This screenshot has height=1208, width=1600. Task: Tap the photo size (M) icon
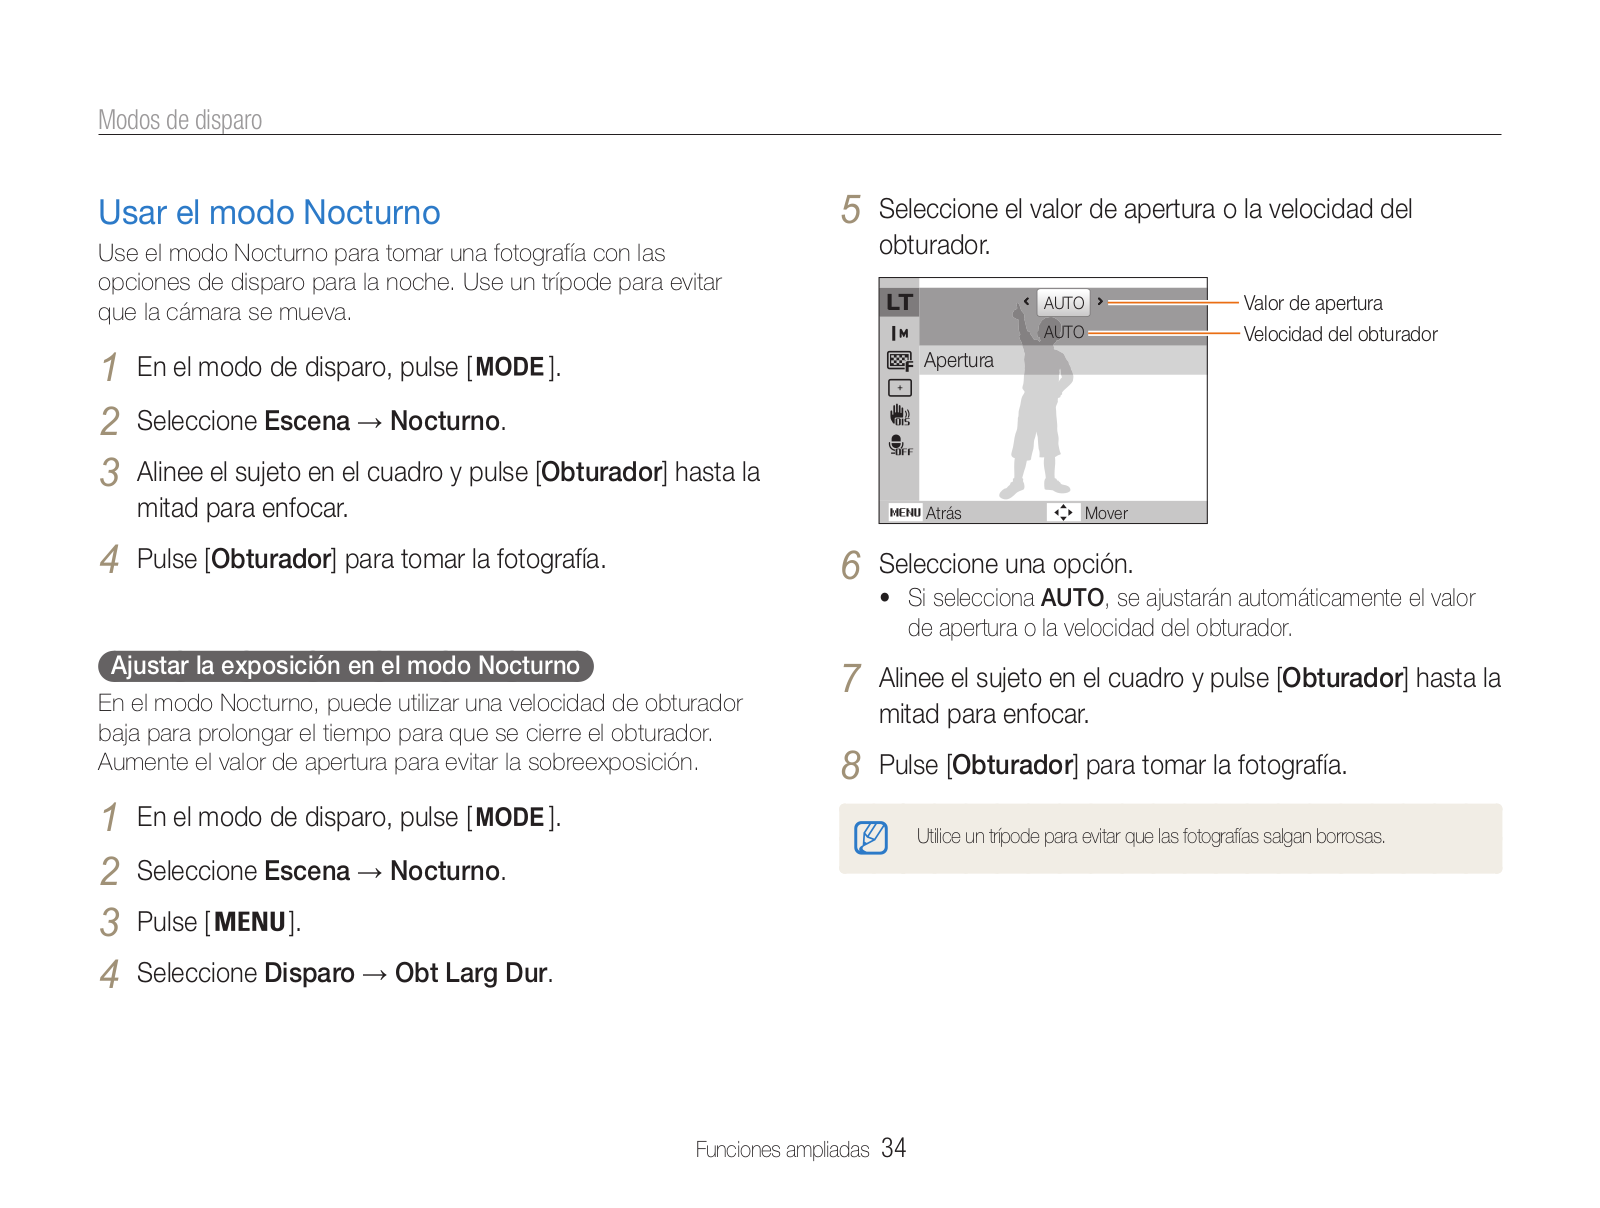899,333
